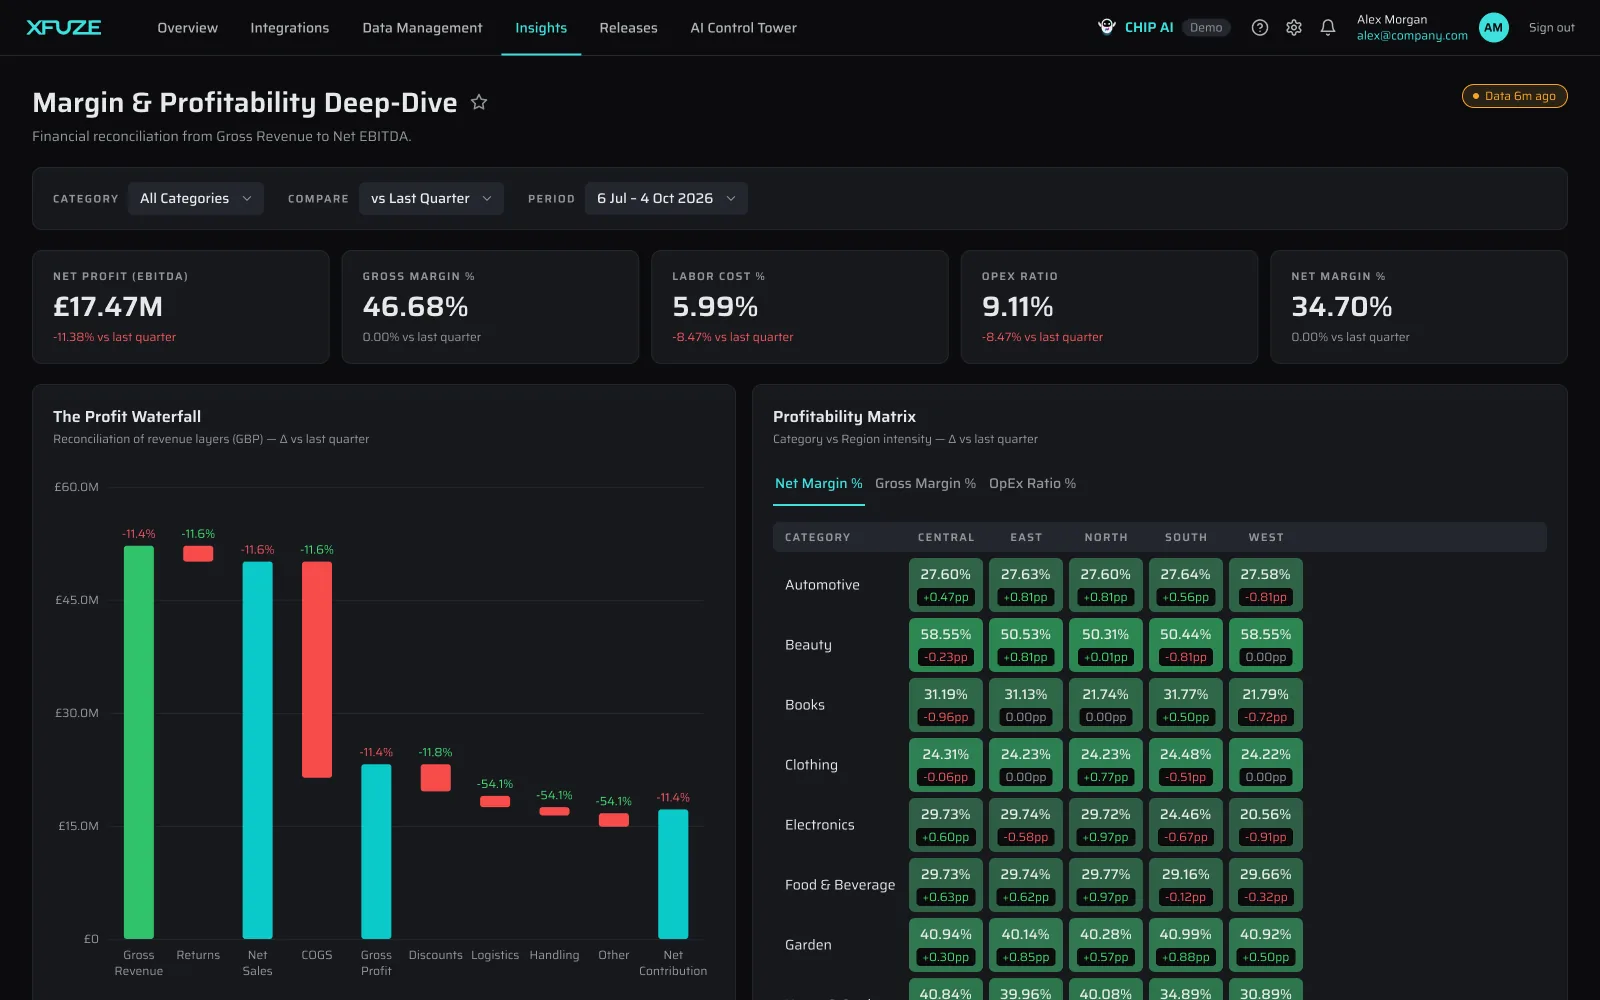Viewport: 1600px width, 1000px height.
Task: Open the vs Last Quarter compare dropdown
Action: (431, 198)
